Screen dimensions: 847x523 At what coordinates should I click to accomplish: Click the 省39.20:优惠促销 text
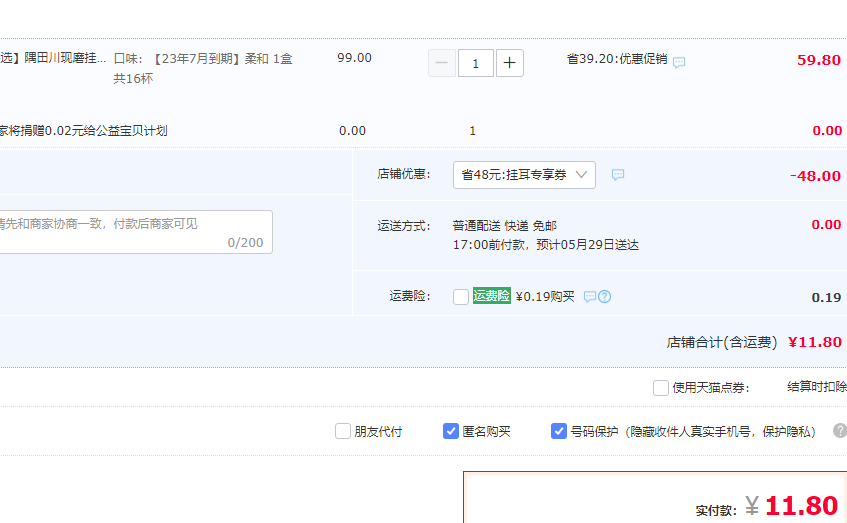pyautogui.click(x=617, y=59)
